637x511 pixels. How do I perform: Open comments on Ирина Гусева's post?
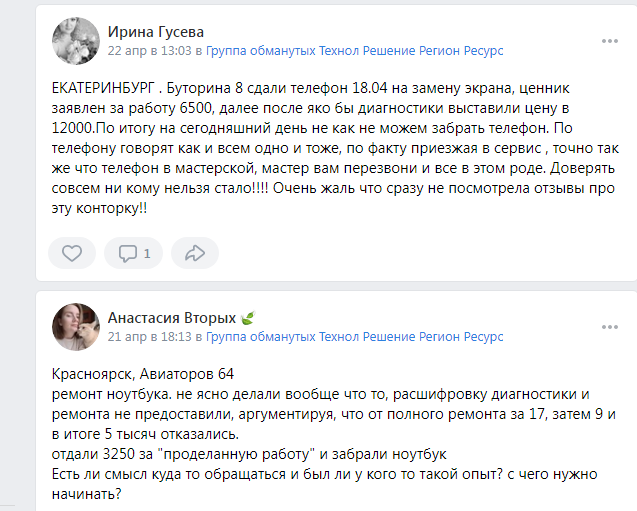[x=133, y=253]
